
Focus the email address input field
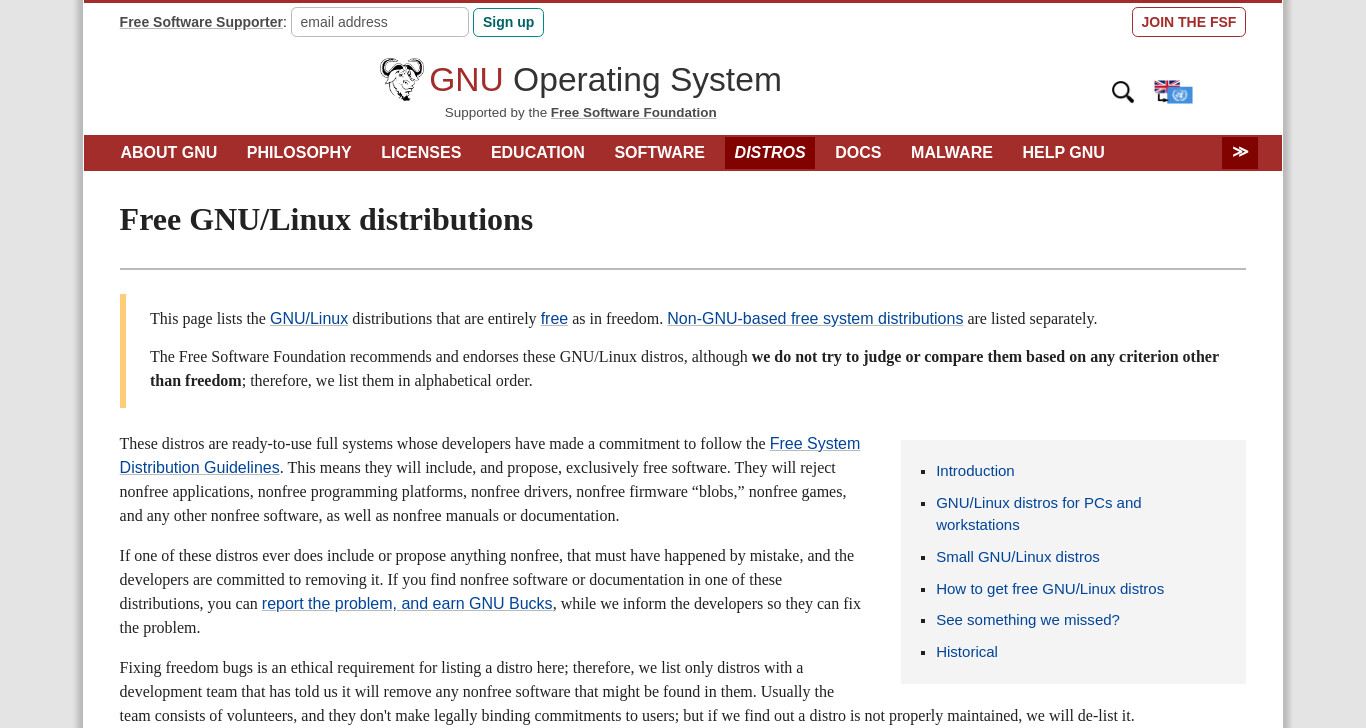[x=380, y=22]
